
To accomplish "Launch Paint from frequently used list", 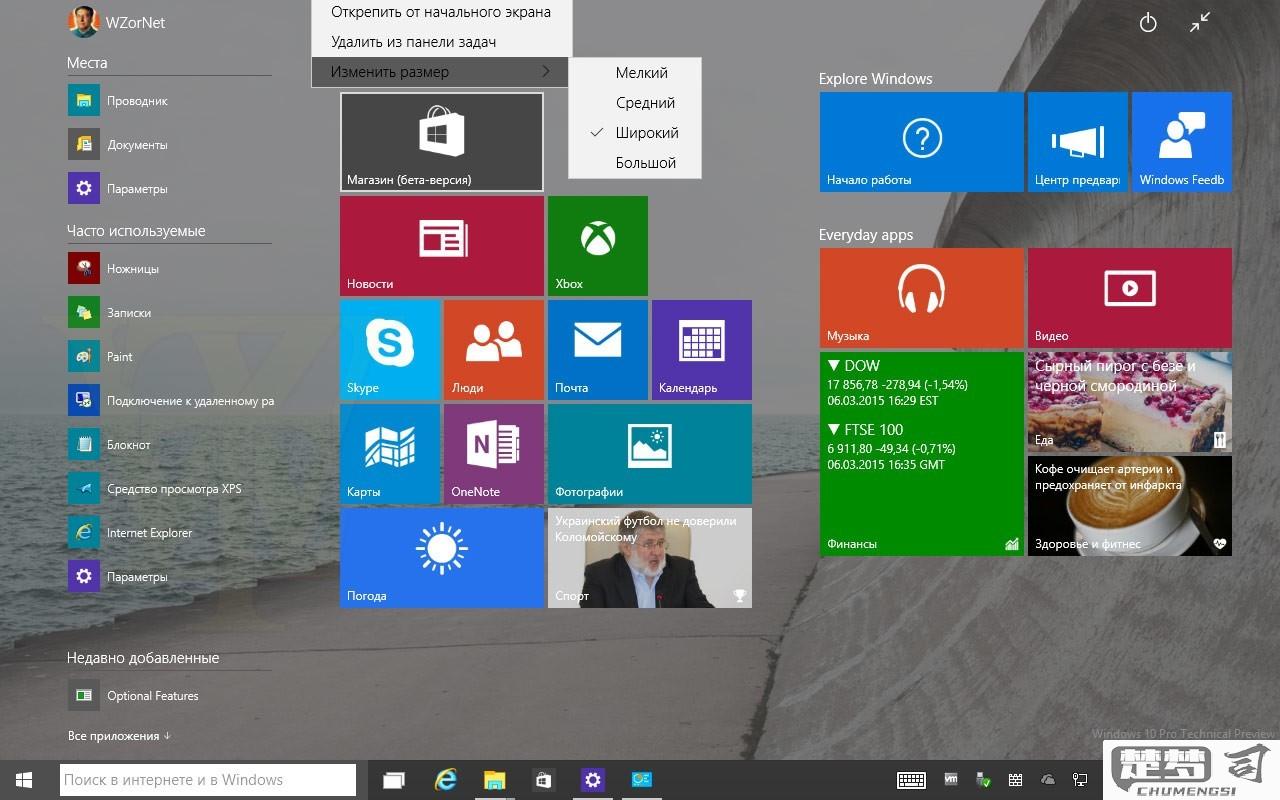I will pyautogui.click(x=100, y=356).
